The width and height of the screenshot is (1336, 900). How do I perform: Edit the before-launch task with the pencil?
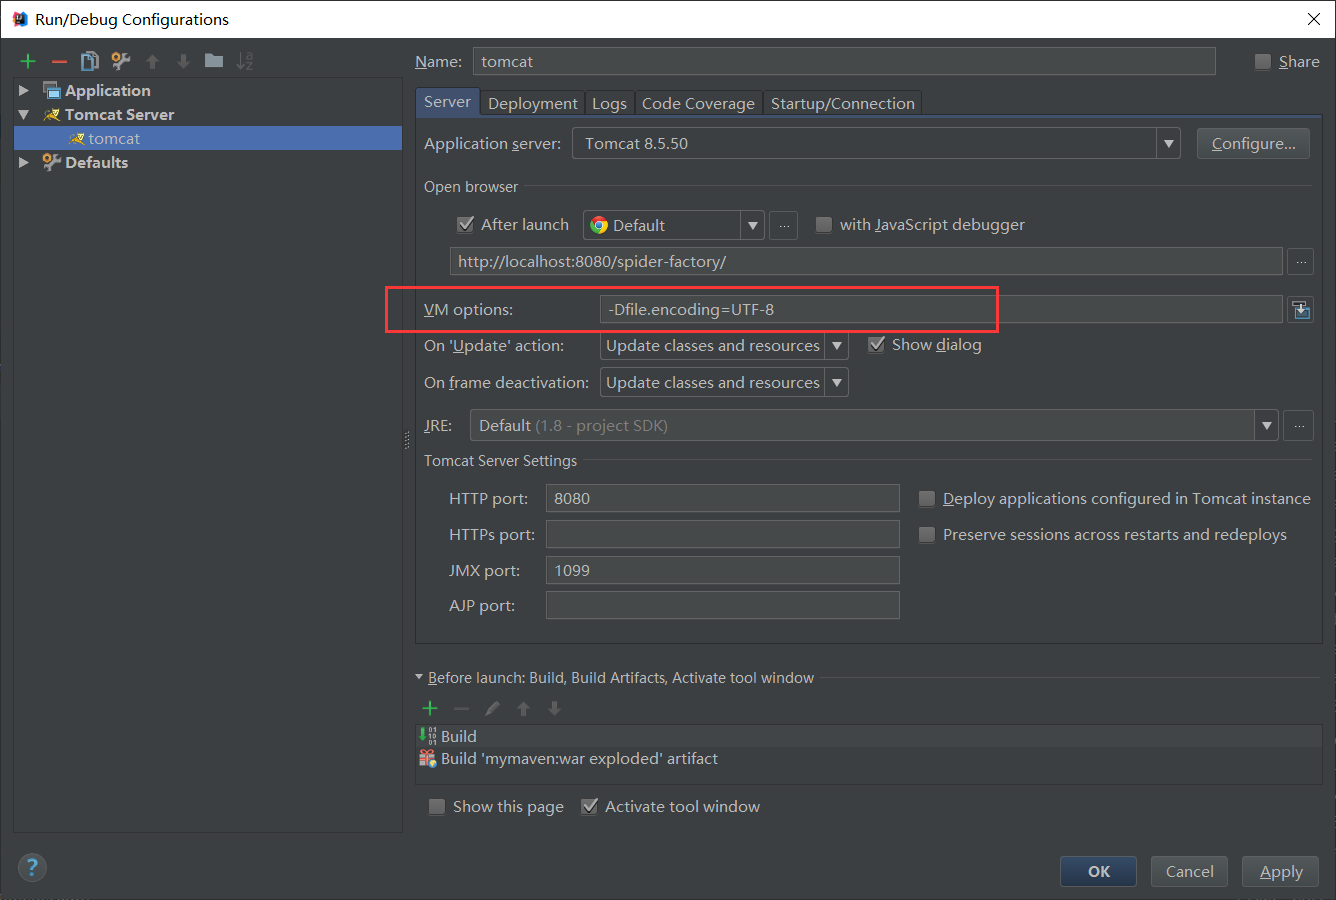pyautogui.click(x=492, y=708)
